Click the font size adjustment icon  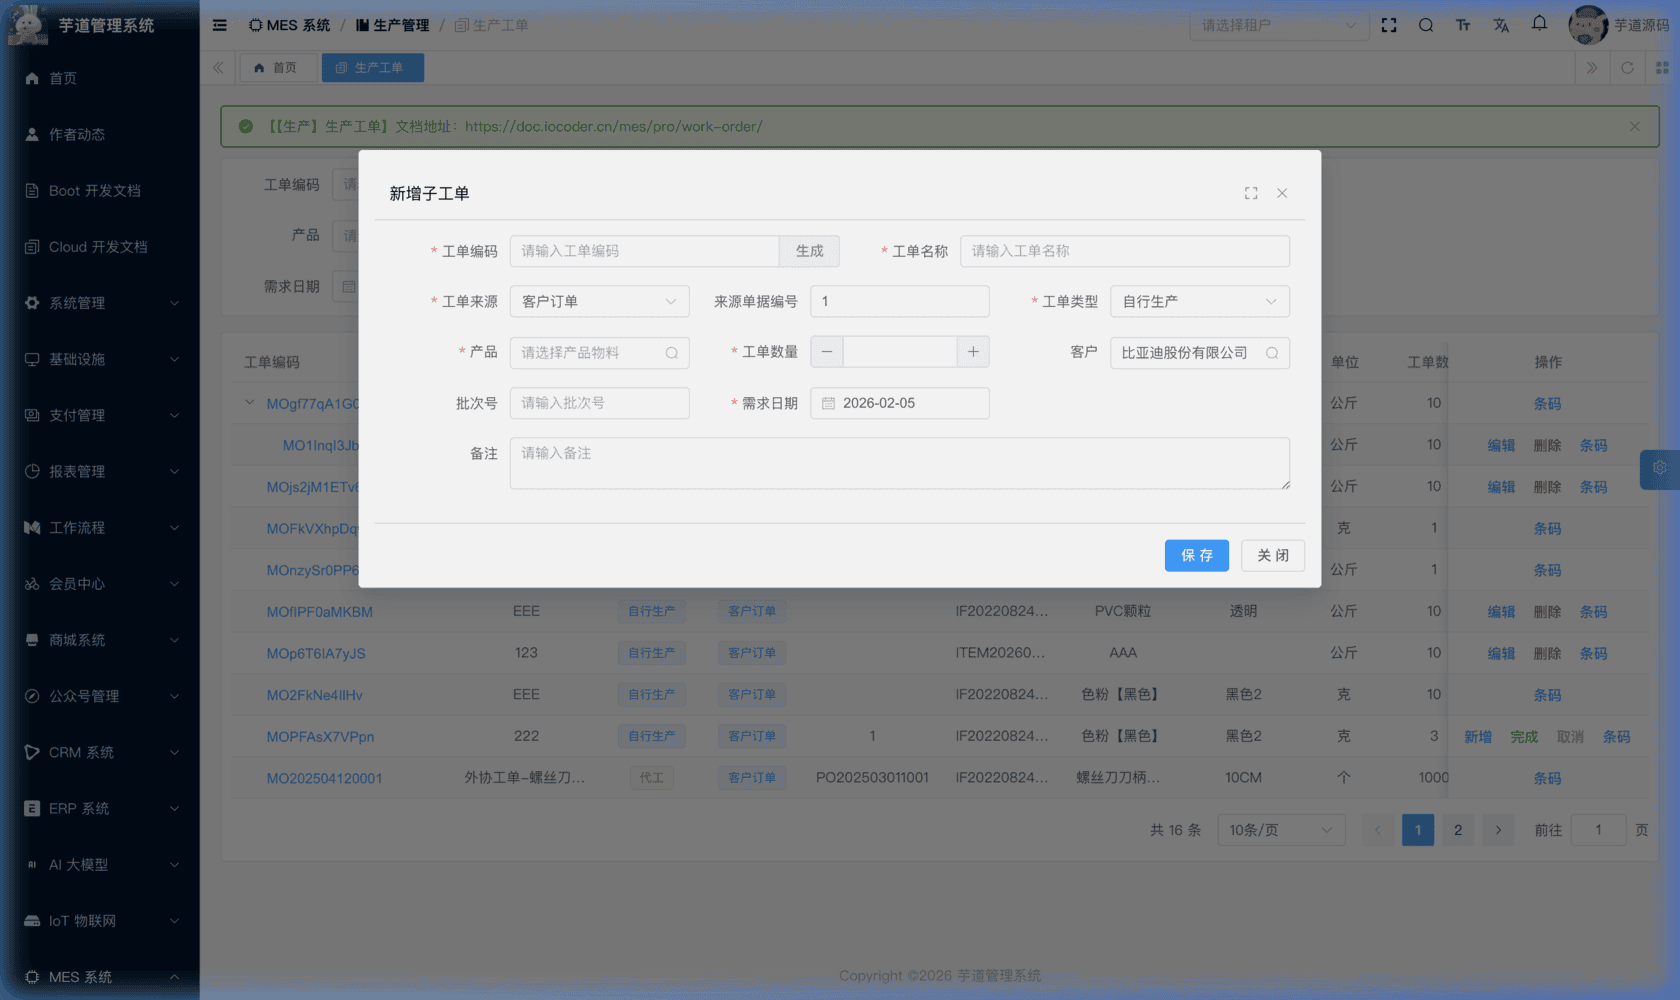click(1463, 24)
